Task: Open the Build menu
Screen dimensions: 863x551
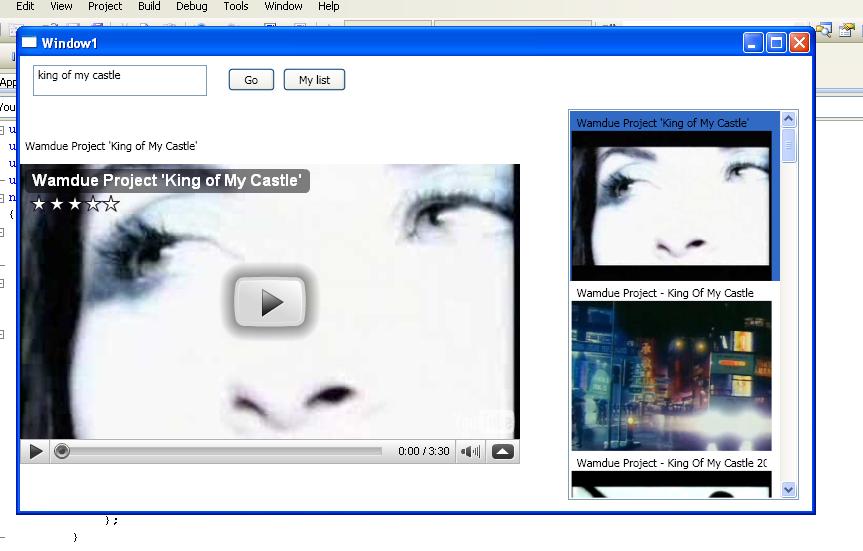Action: (x=149, y=6)
